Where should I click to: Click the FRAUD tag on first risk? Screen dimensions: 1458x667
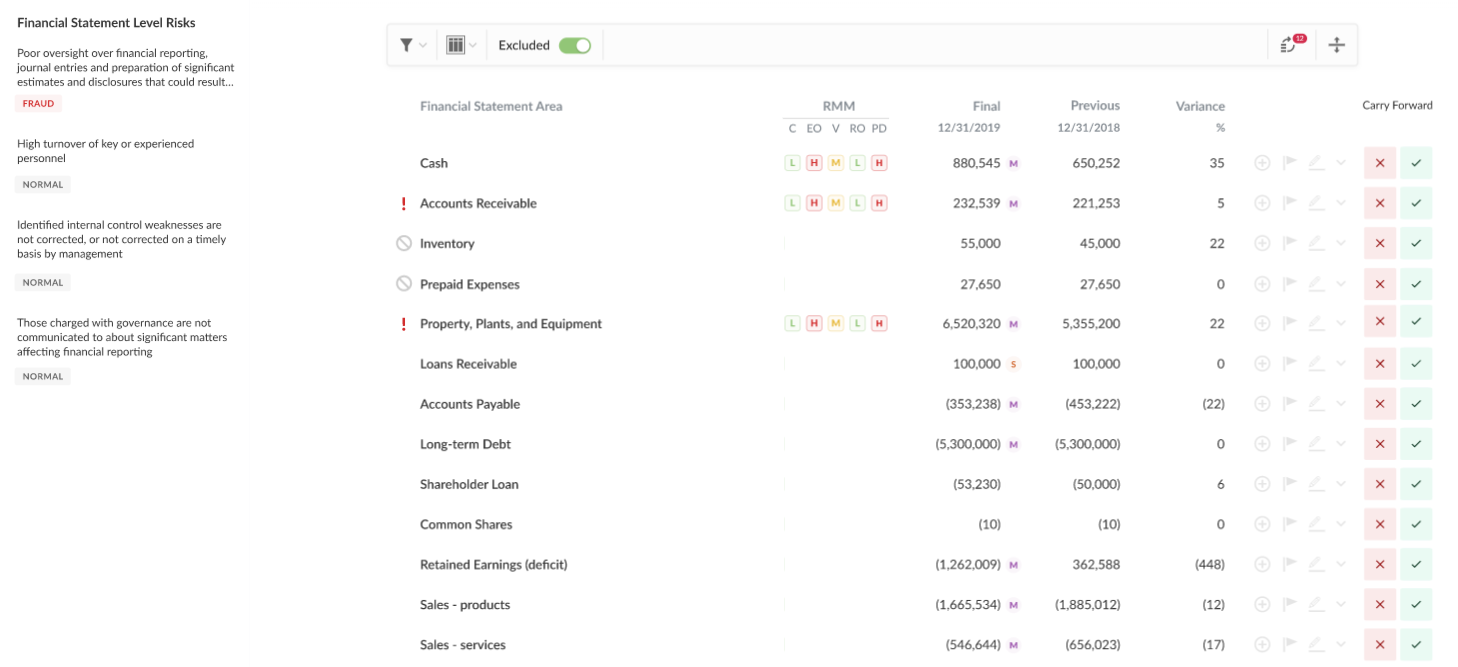(39, 104)
